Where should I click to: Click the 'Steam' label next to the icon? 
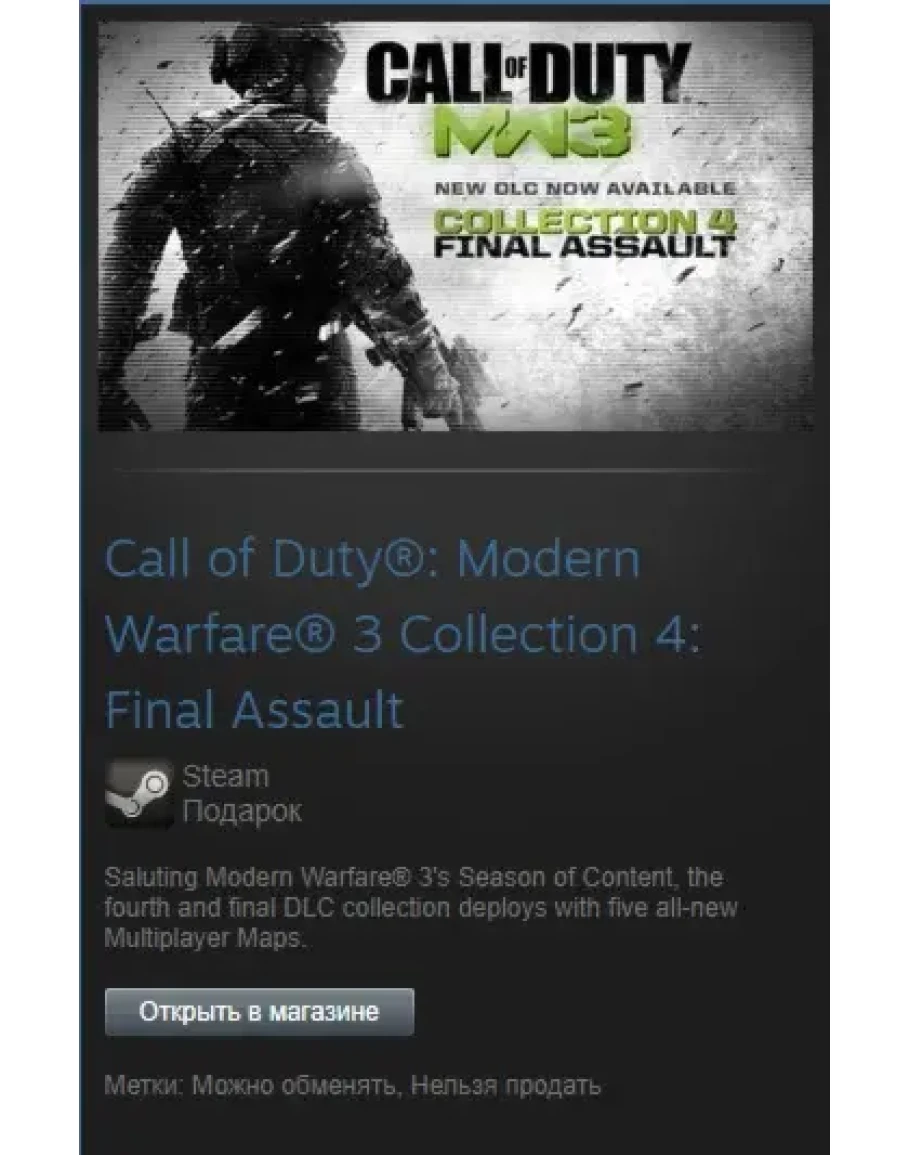tap(225, 776)
